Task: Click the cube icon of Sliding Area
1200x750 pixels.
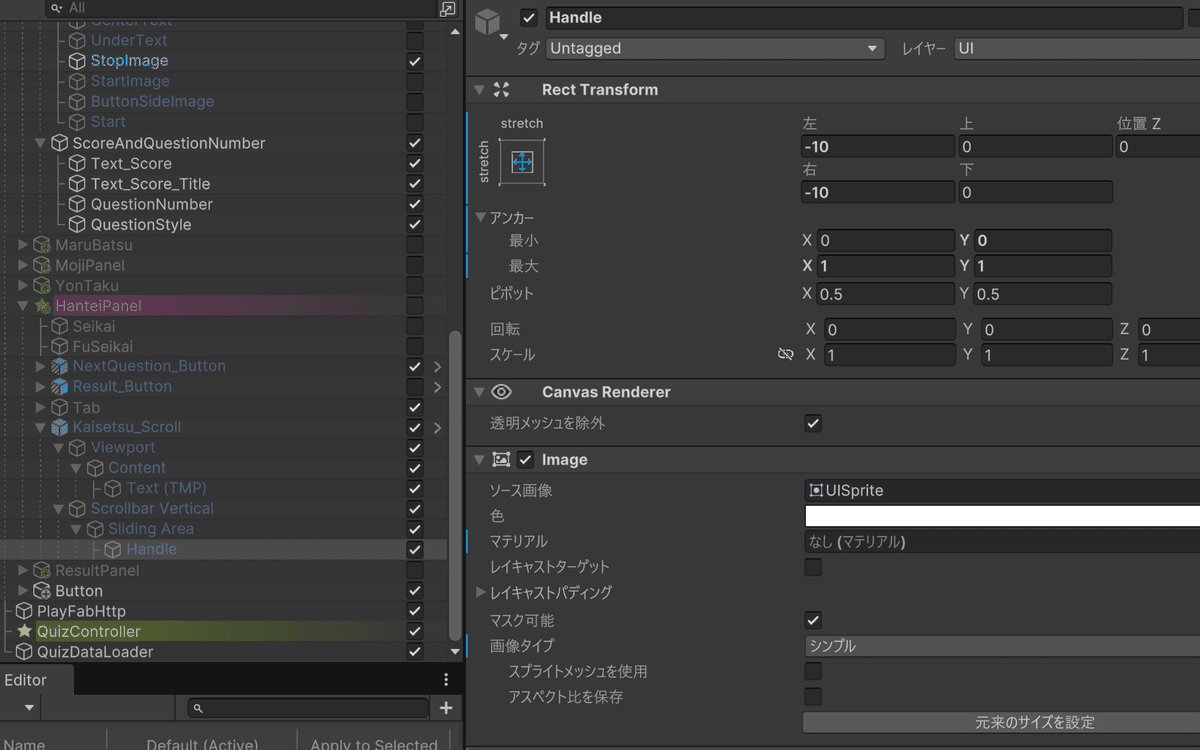Action: coord(95,529)
